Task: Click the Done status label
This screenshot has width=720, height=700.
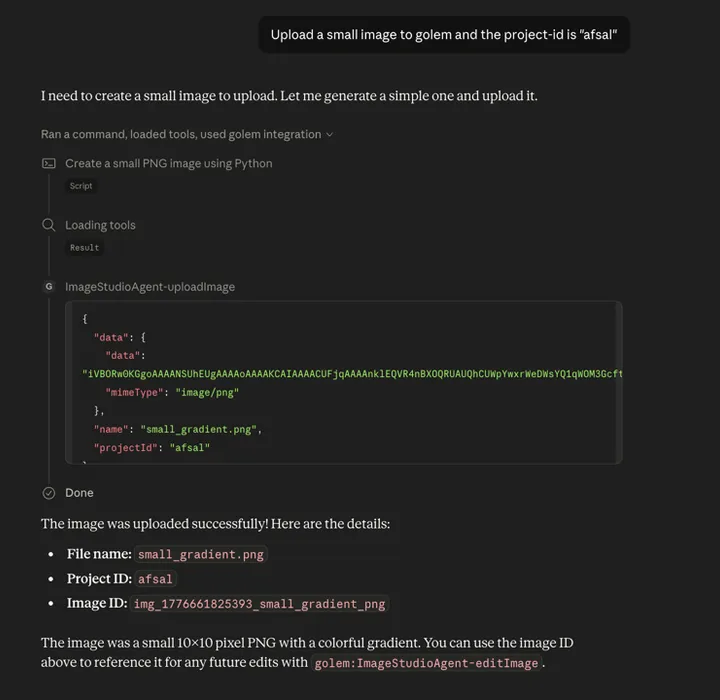Action: point(79,493)
